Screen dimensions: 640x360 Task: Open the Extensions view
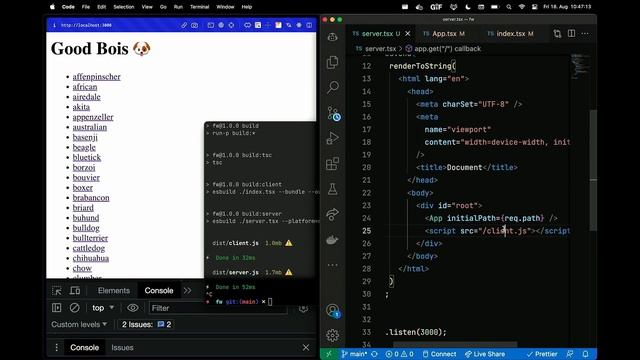pos(333,163)
